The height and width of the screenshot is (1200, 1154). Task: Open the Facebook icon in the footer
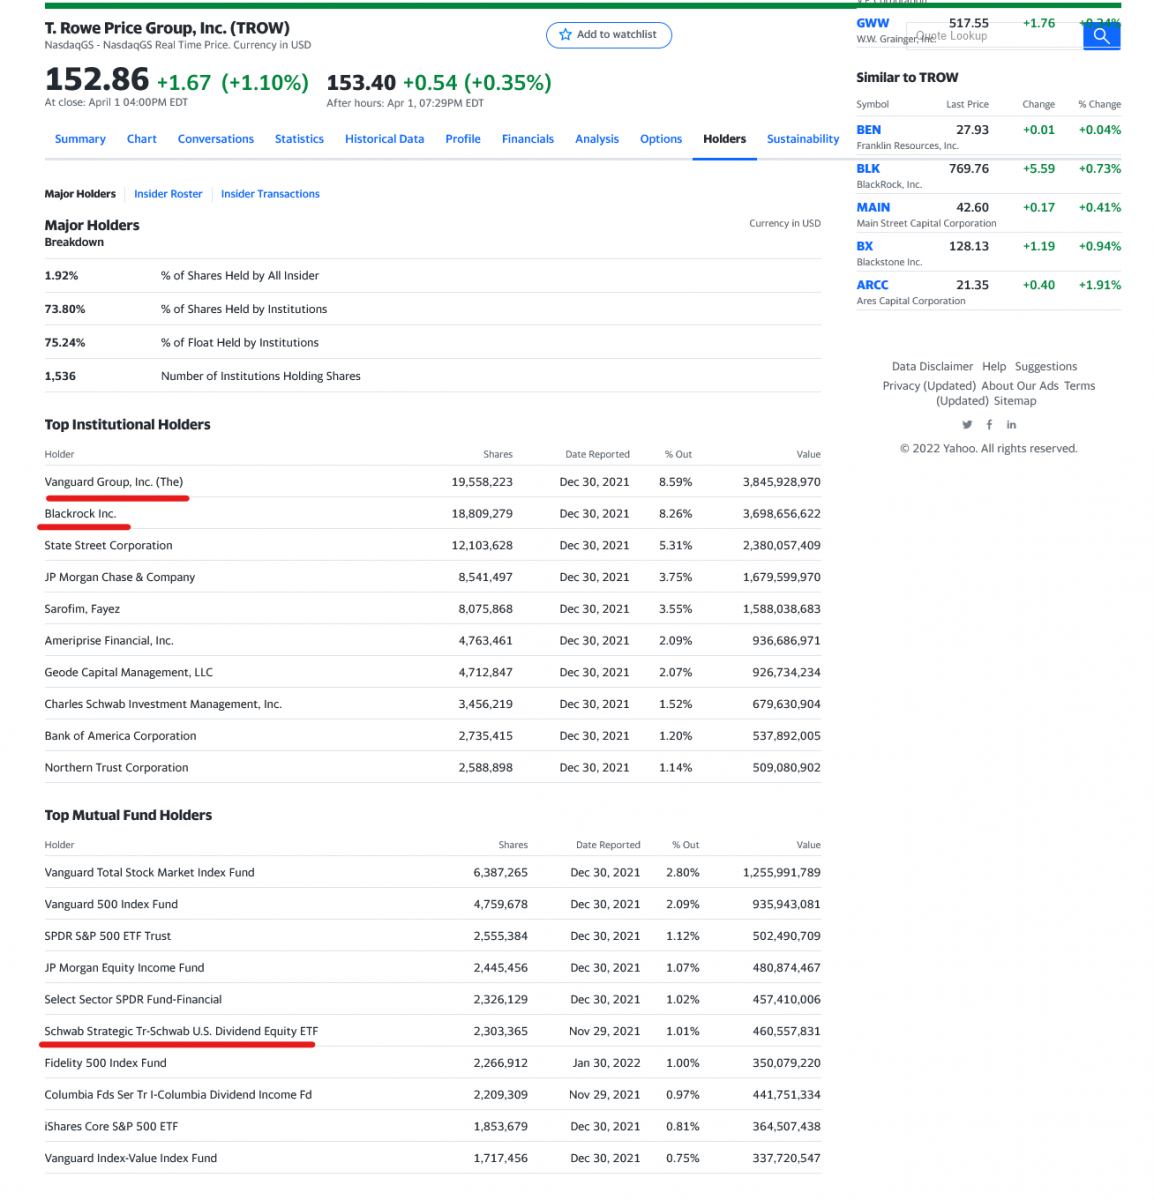(x=989, y=425)
